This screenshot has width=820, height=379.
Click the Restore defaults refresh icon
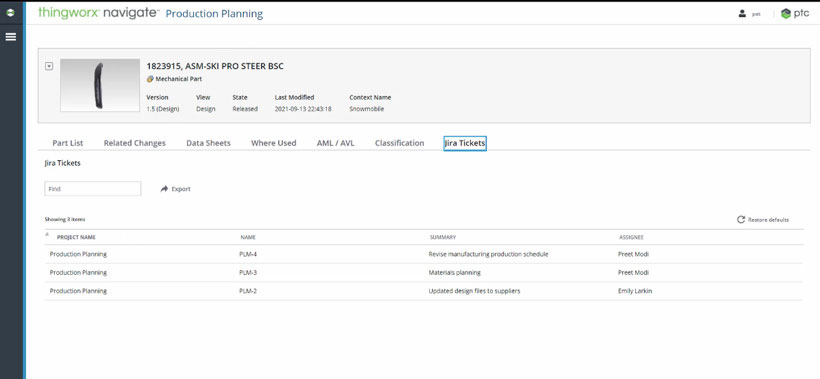(741, 220)
